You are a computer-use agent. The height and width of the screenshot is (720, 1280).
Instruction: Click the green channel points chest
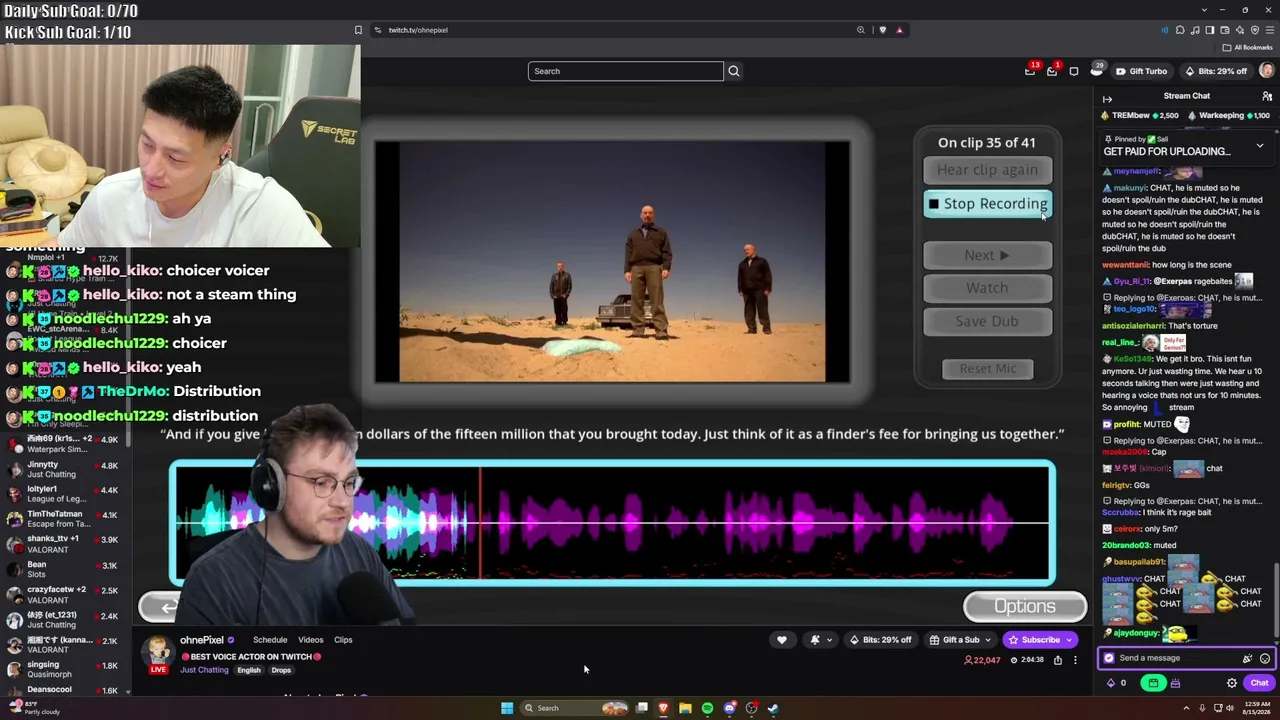pyautogui.click(x=1154, y=683)
